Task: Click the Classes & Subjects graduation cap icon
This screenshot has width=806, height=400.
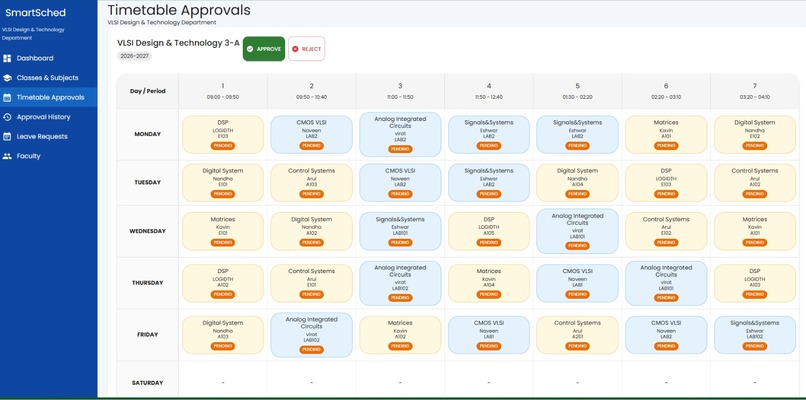Action: coord(7,78)
